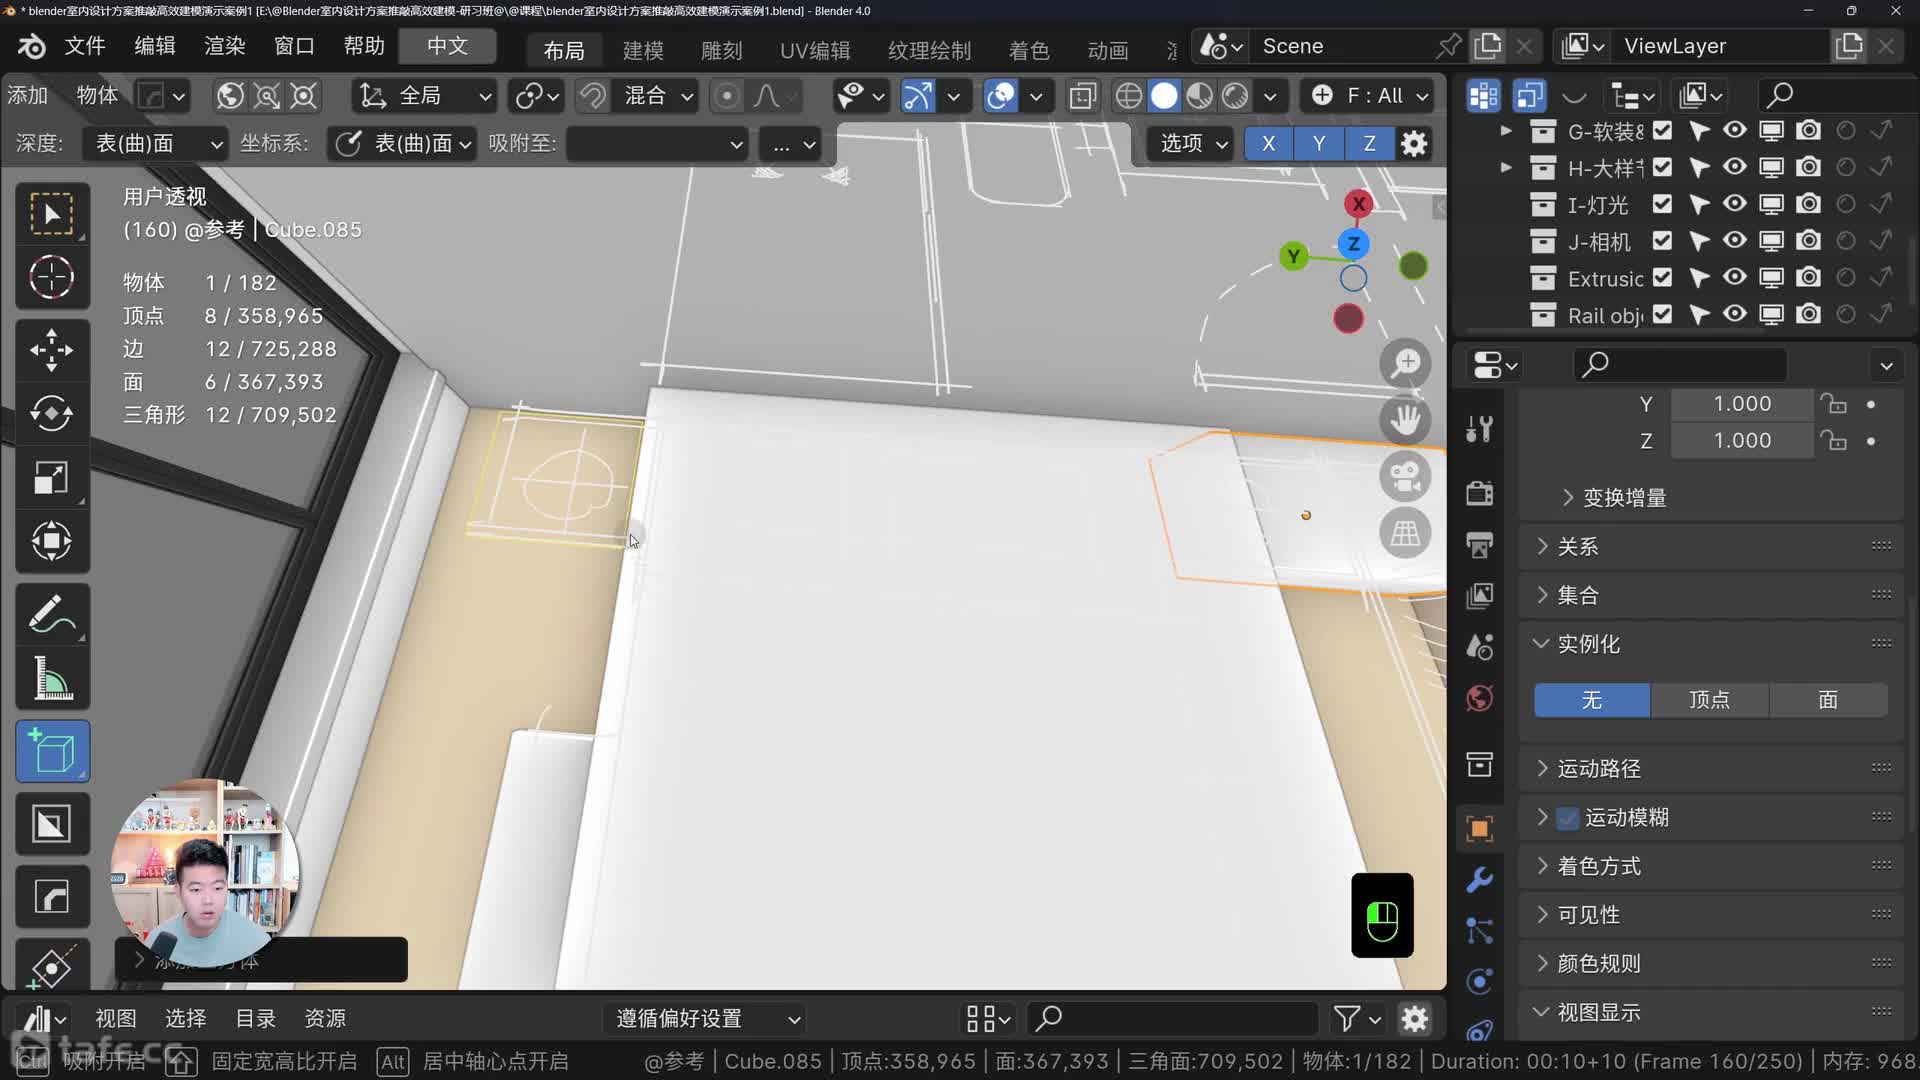Switch to the UV编辑 workspace tab
Image resolution: width=1920 pixels, height=1080 pixels.
click(815, 50)
